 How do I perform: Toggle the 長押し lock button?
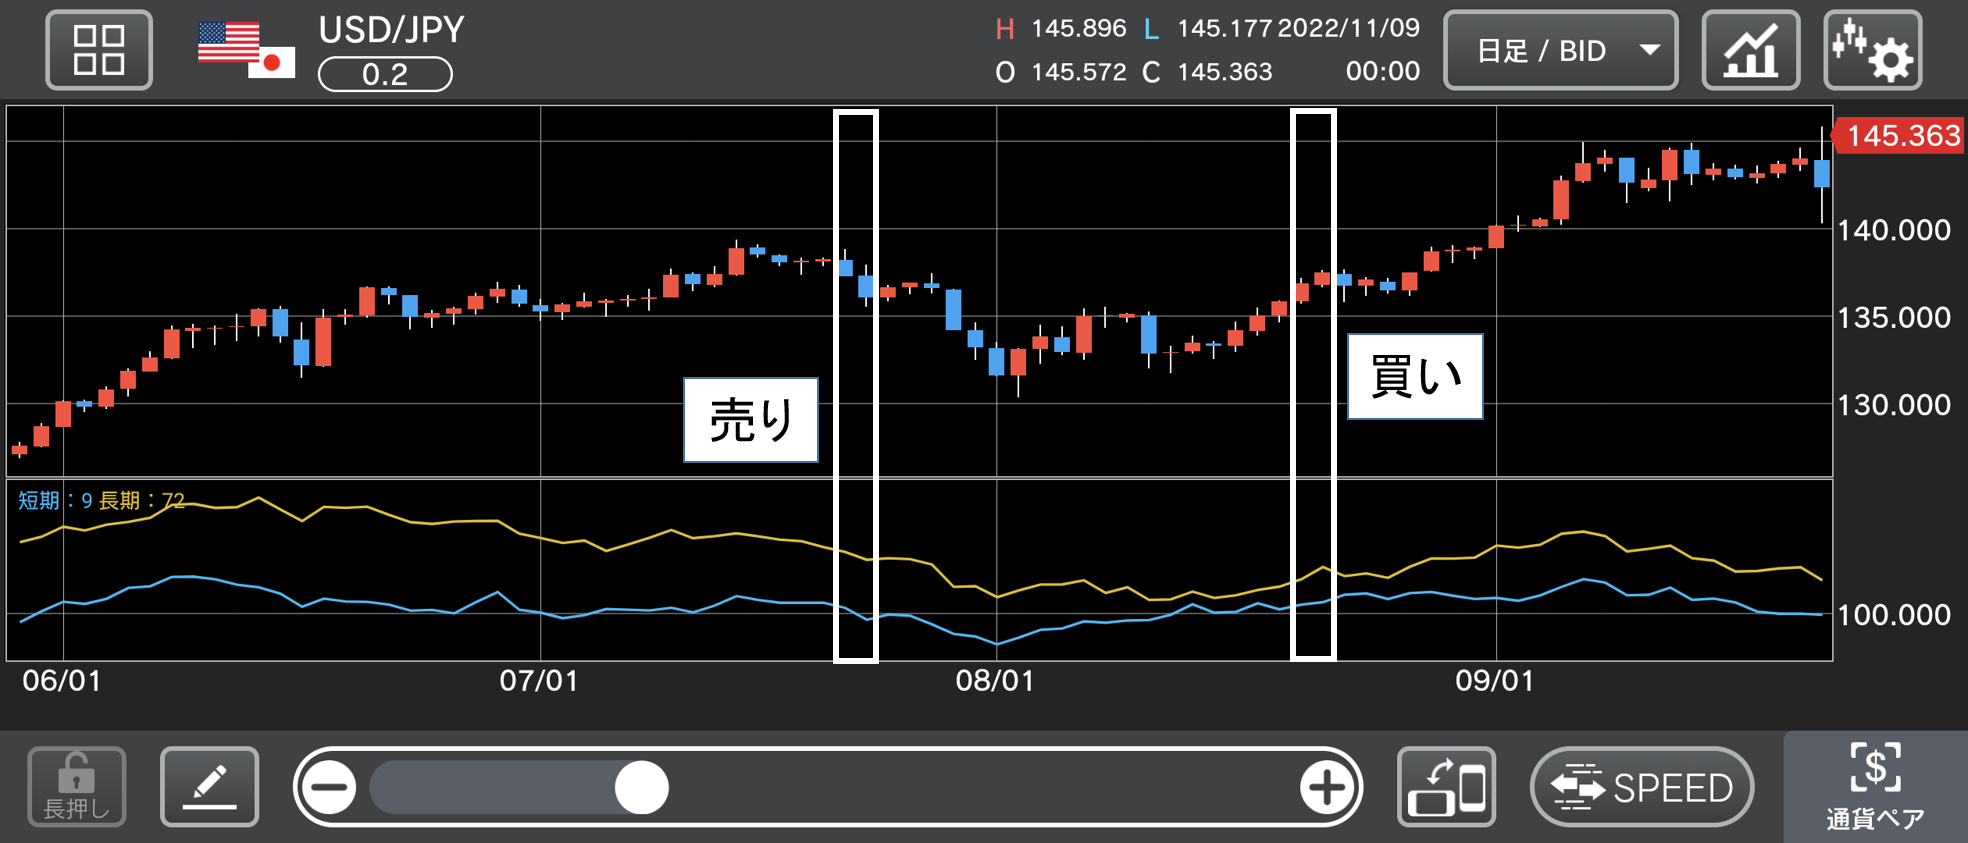click(x=77, y=787)
